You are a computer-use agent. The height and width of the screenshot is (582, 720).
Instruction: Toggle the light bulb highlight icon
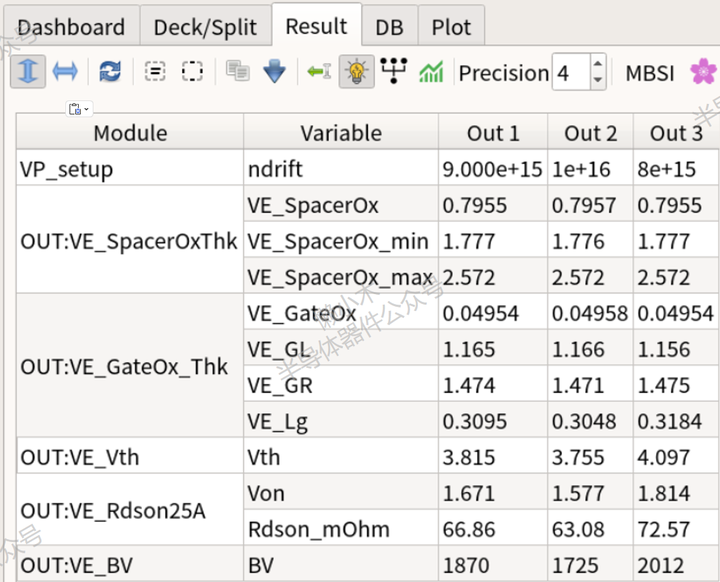click(x=357, y=72)
